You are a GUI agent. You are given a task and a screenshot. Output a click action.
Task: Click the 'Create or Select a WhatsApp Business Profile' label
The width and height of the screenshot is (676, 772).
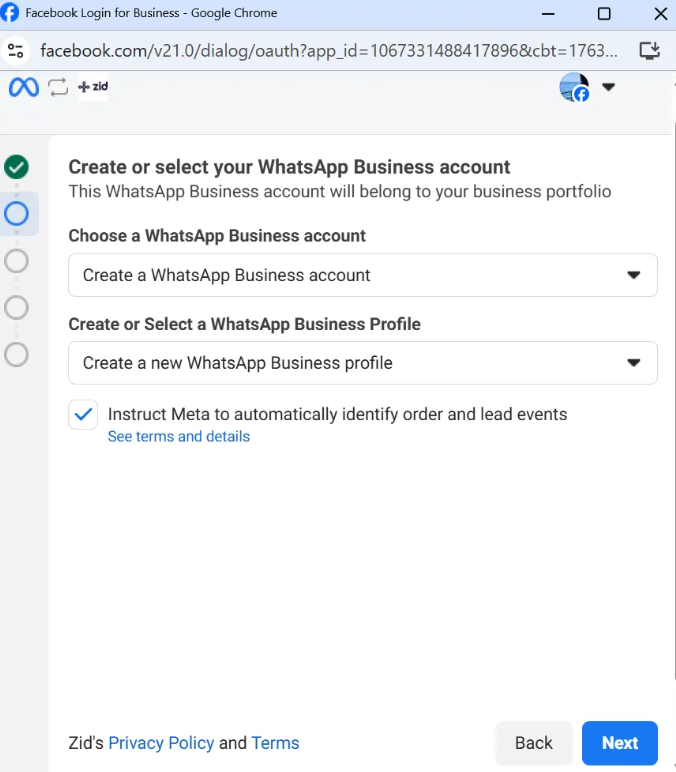coord(245,324)
